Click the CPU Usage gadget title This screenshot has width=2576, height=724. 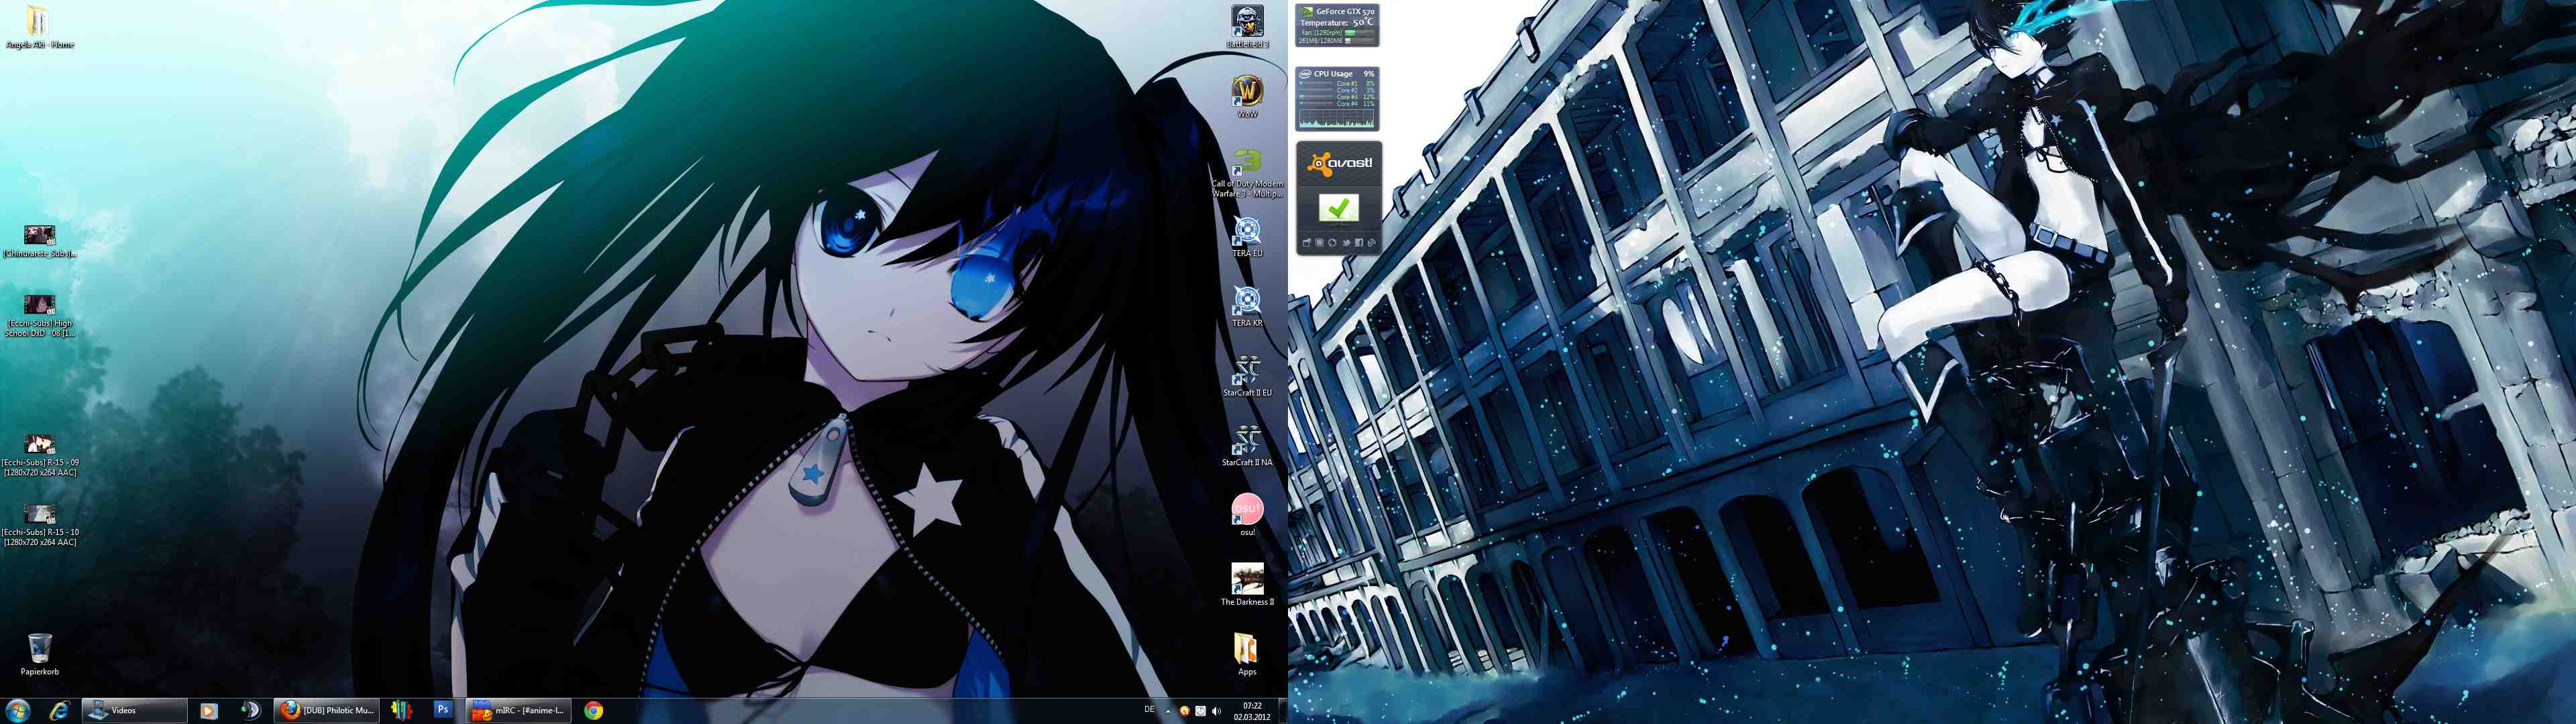point(1334,74)
